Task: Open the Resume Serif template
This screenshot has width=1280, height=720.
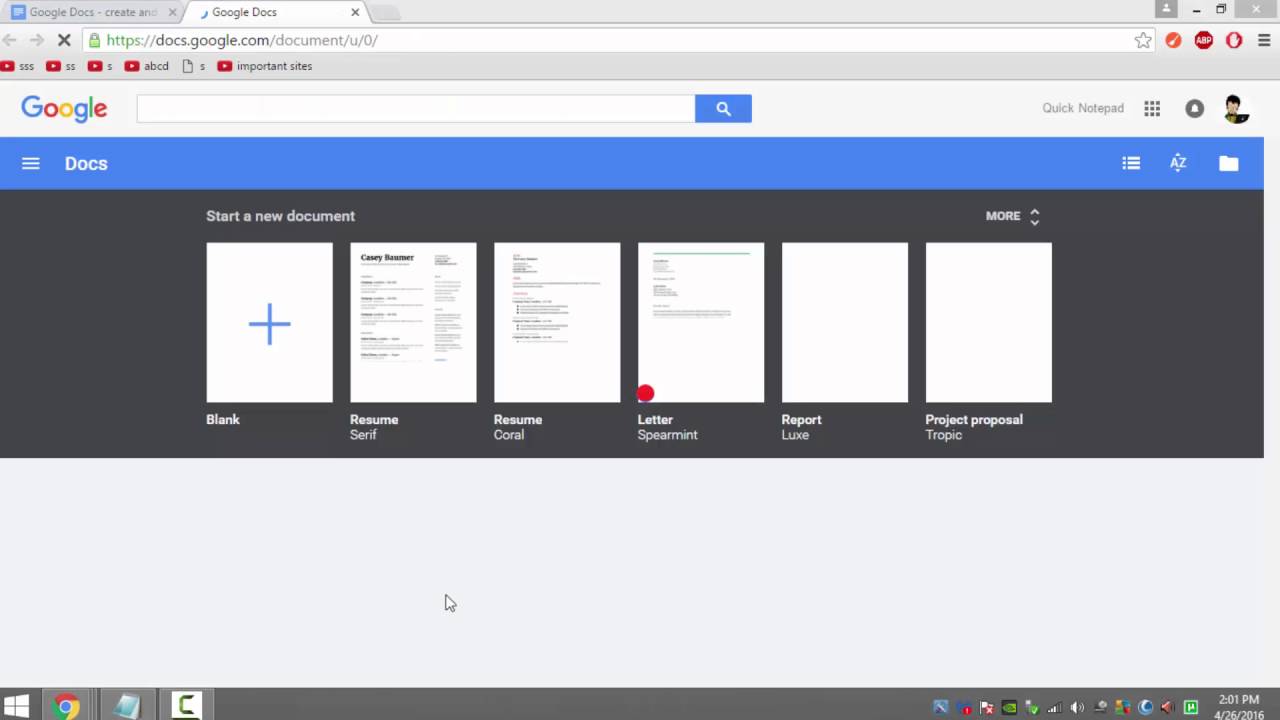Action: (413, 323)
